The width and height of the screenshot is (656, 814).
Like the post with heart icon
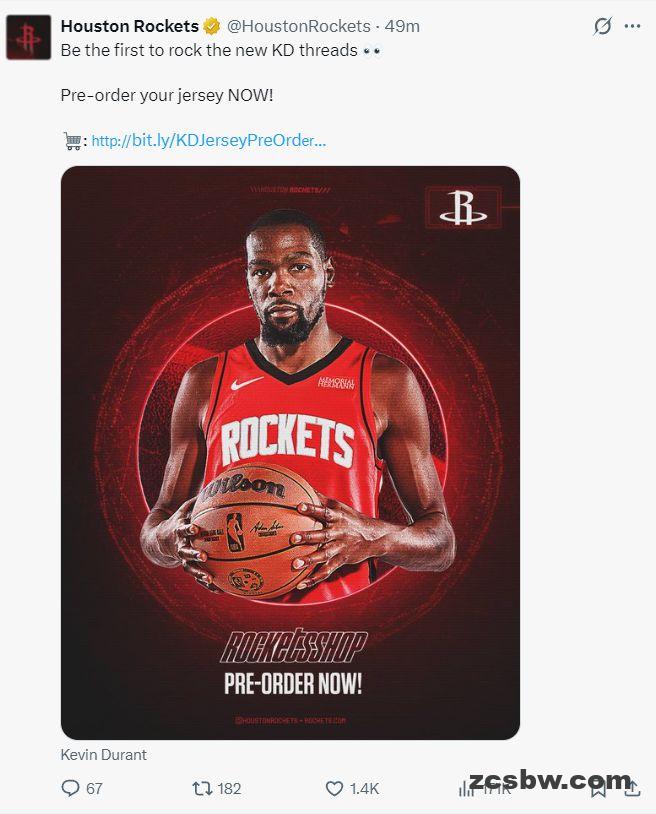[334, 789]
